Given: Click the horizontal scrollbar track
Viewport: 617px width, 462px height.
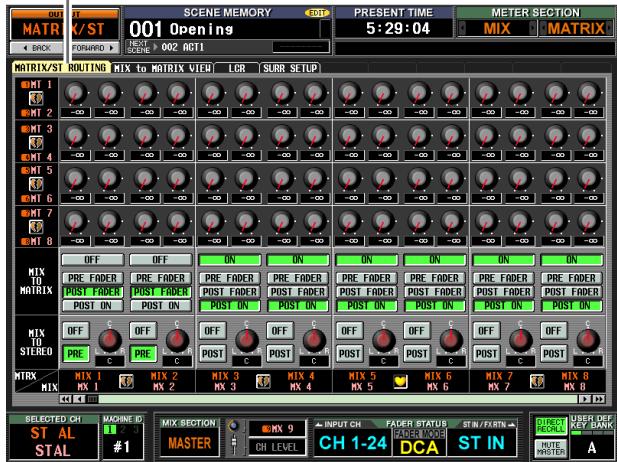Looking at the screenshot, I should pos(338,399).
